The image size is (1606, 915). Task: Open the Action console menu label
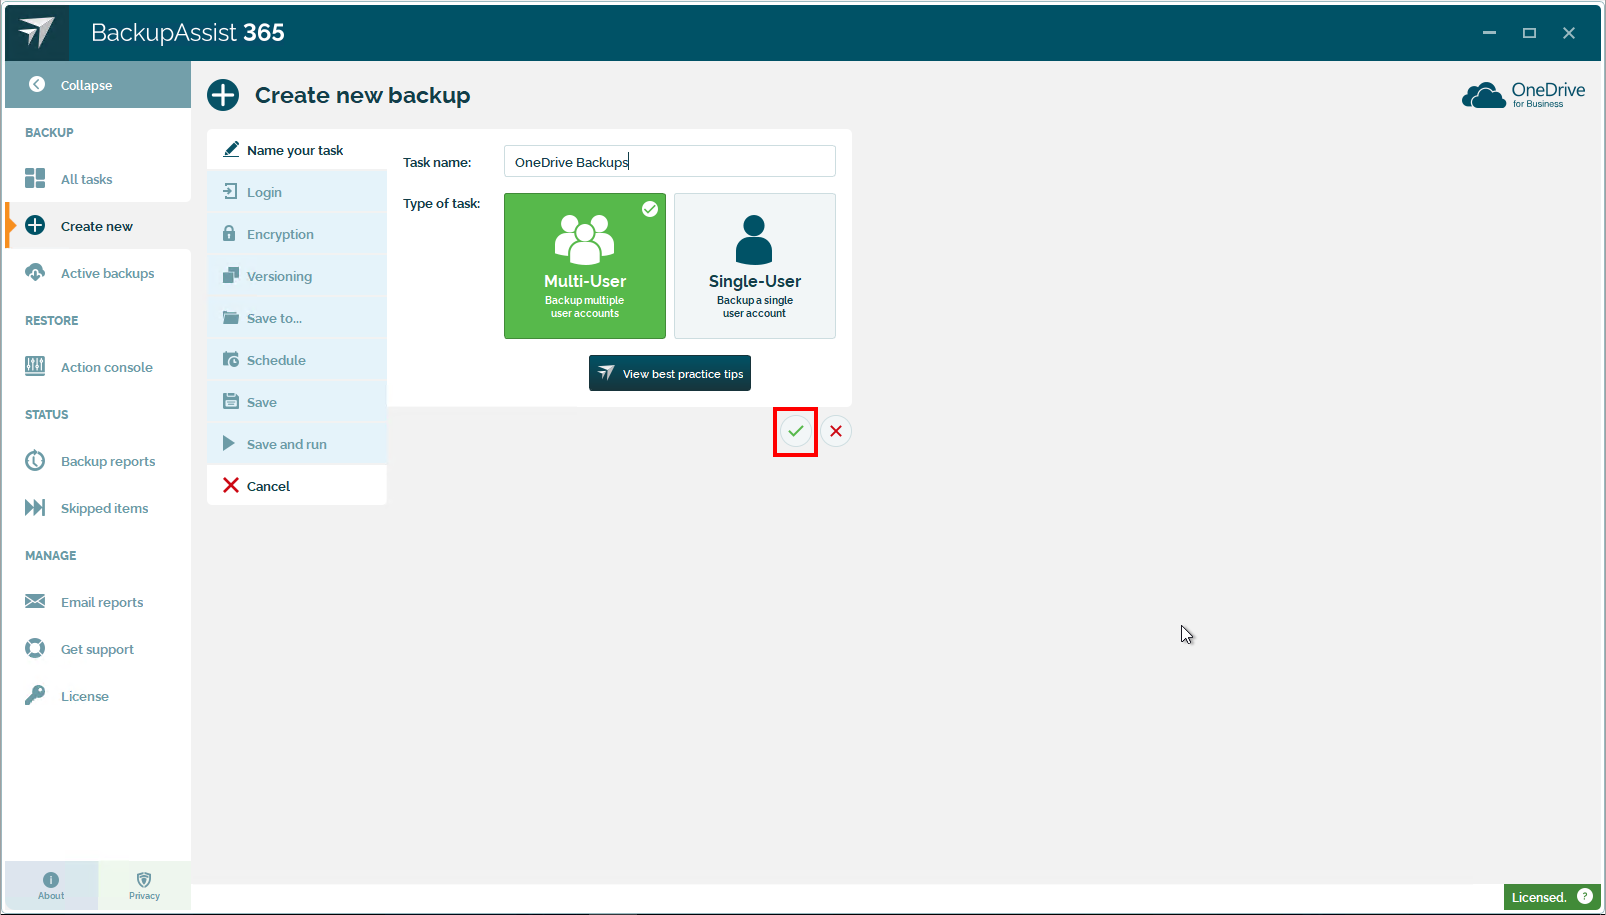point(107,367)
